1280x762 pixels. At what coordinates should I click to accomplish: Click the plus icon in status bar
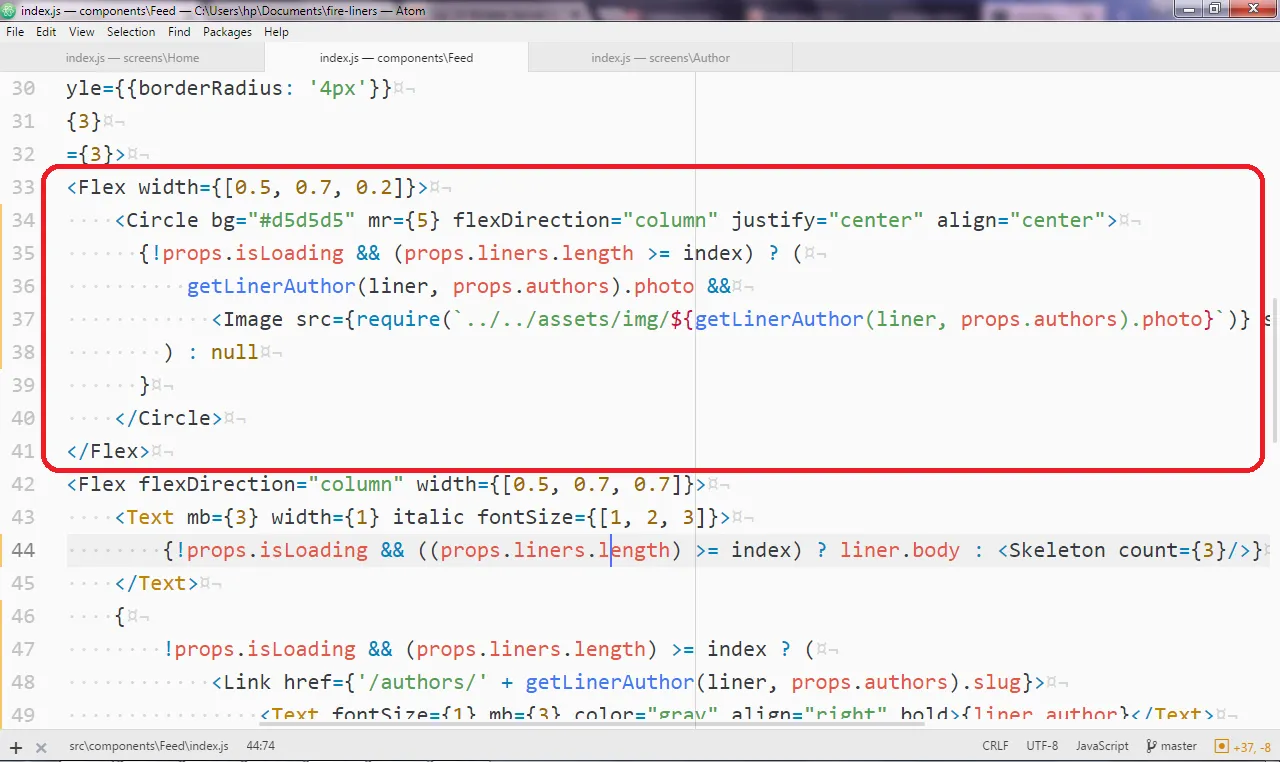click(16, 747)
